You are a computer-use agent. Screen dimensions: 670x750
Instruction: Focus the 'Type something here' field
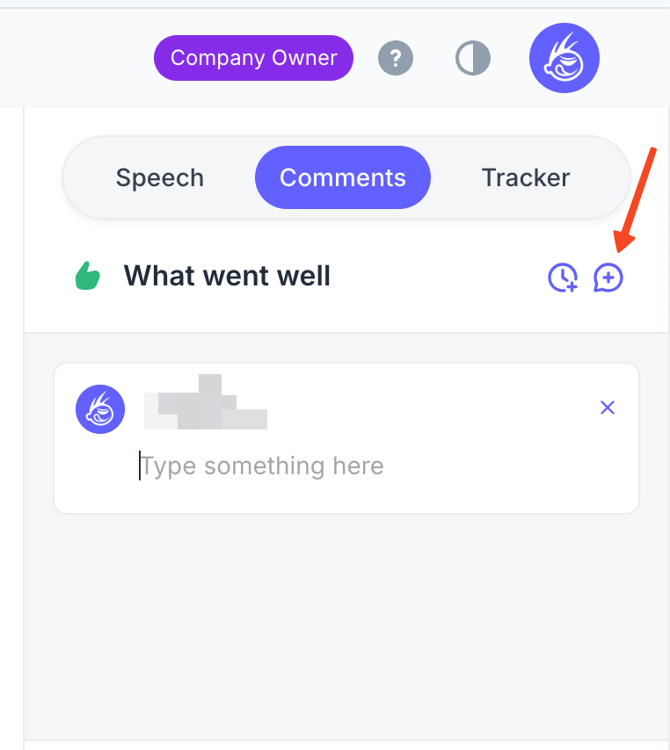262,466
